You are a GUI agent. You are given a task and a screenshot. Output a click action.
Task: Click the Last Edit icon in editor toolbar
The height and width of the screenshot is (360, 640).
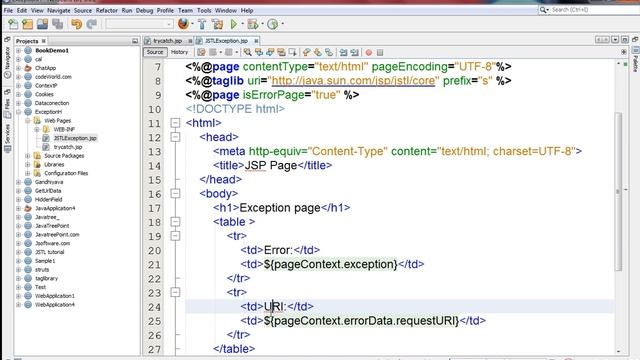(x=201, y=52)
